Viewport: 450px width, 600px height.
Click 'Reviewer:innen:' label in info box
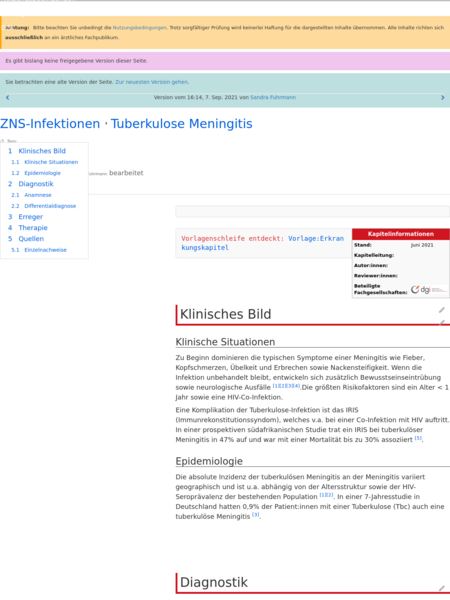(x=376, y=276)
